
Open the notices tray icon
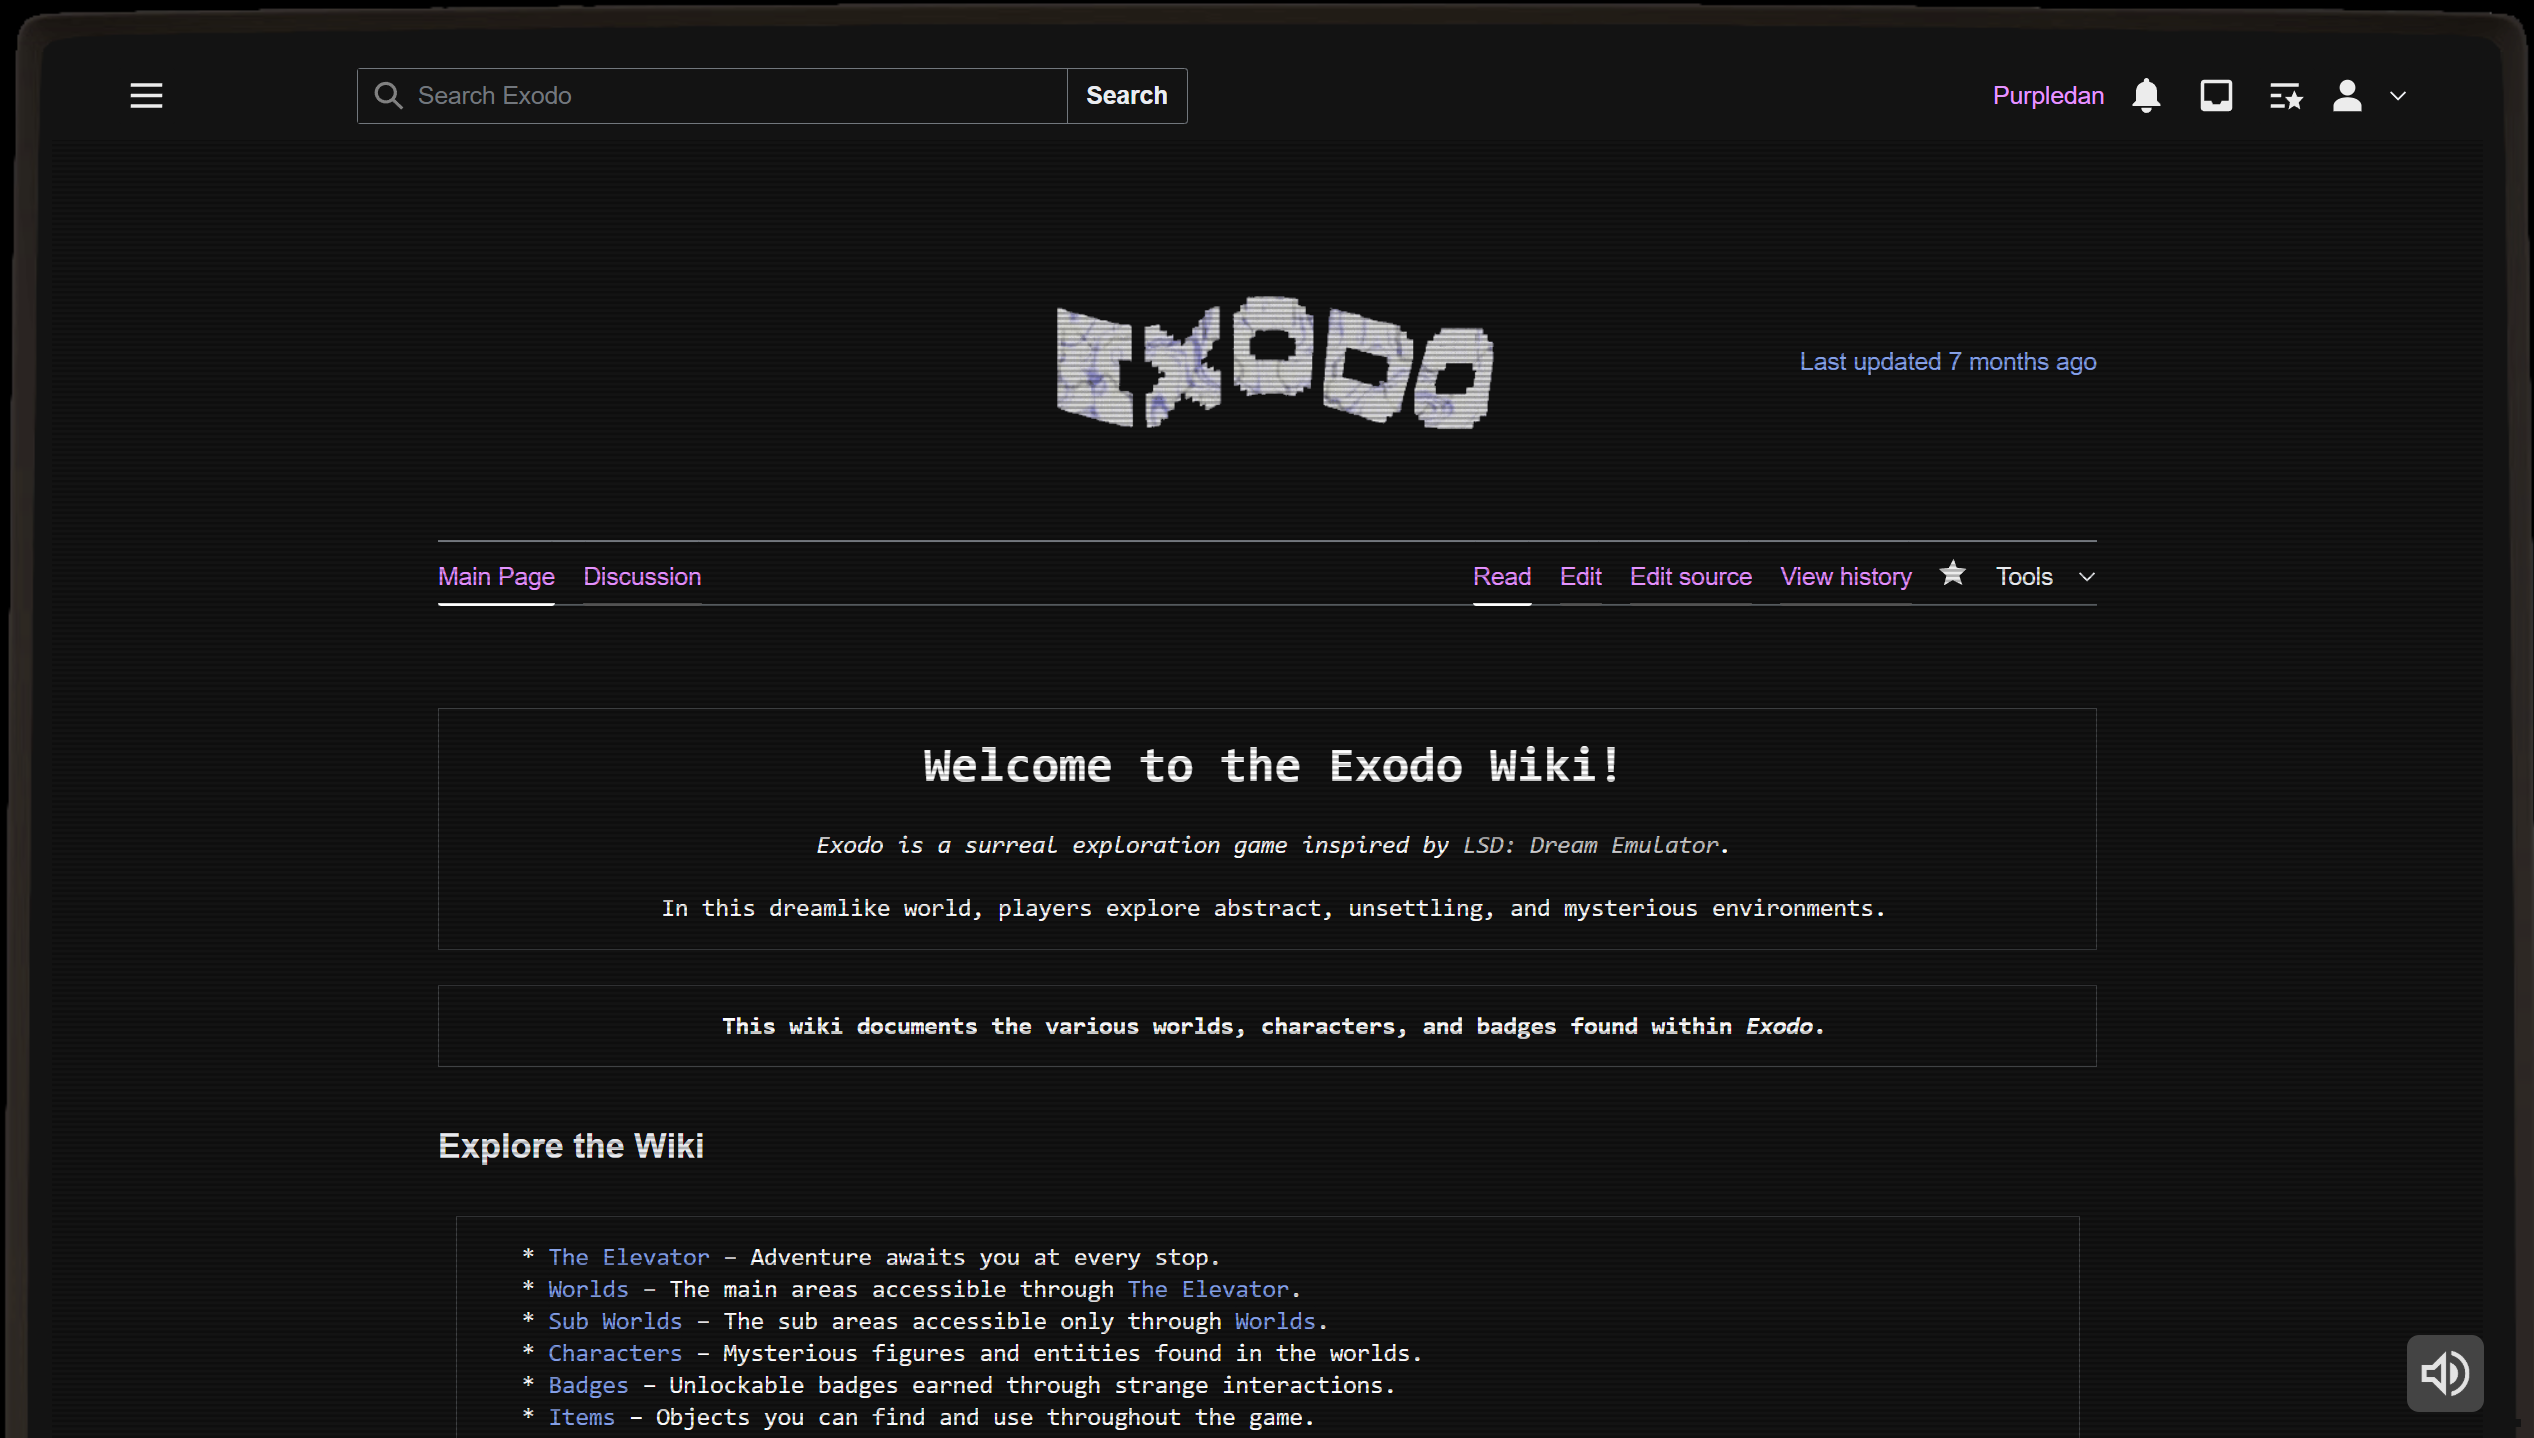[2216, 96]
